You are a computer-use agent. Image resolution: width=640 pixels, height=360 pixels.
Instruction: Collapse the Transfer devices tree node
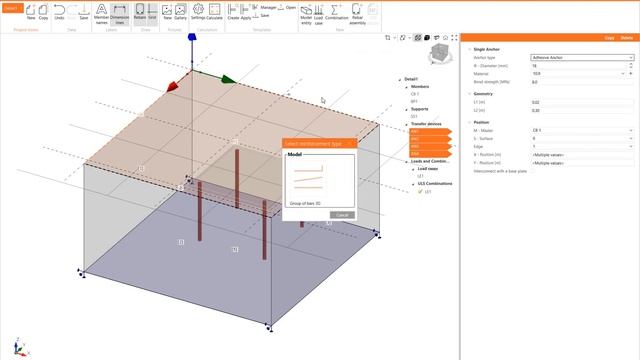click(x=407, y=124)
